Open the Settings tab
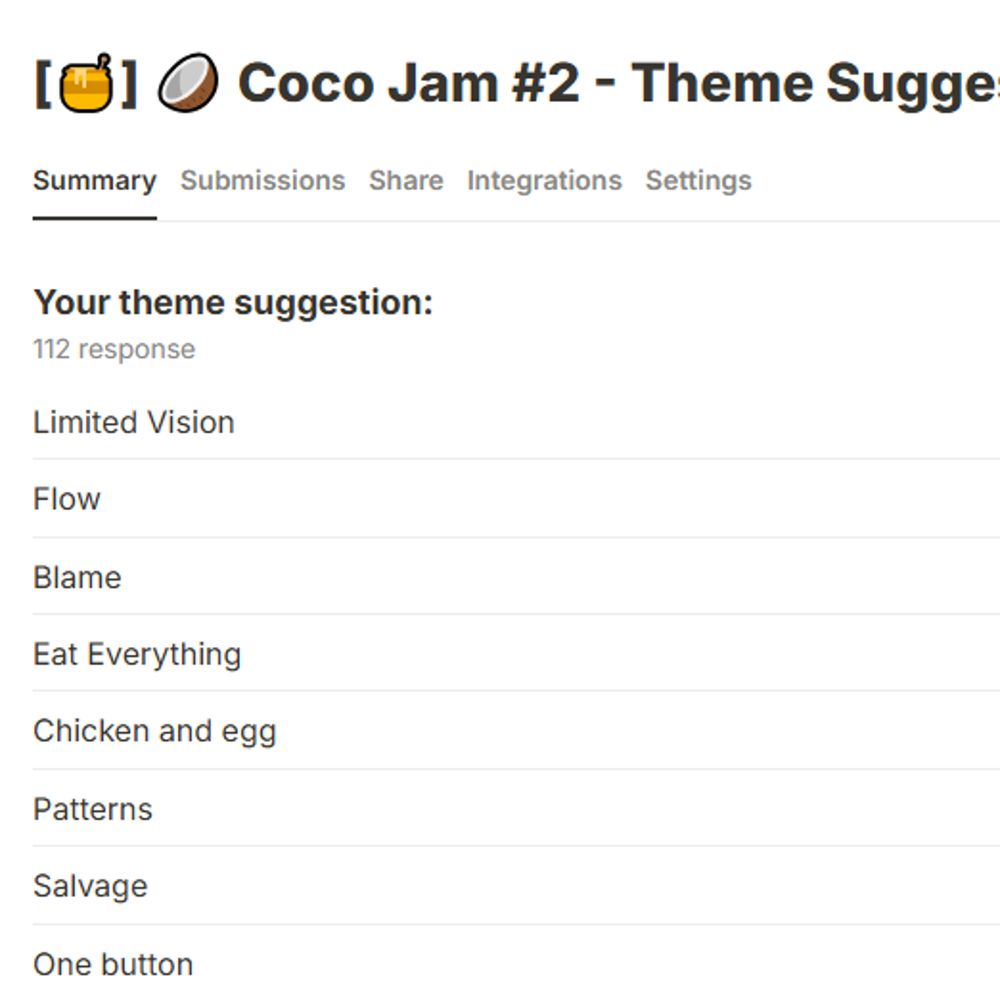 (x=698, y=180)
